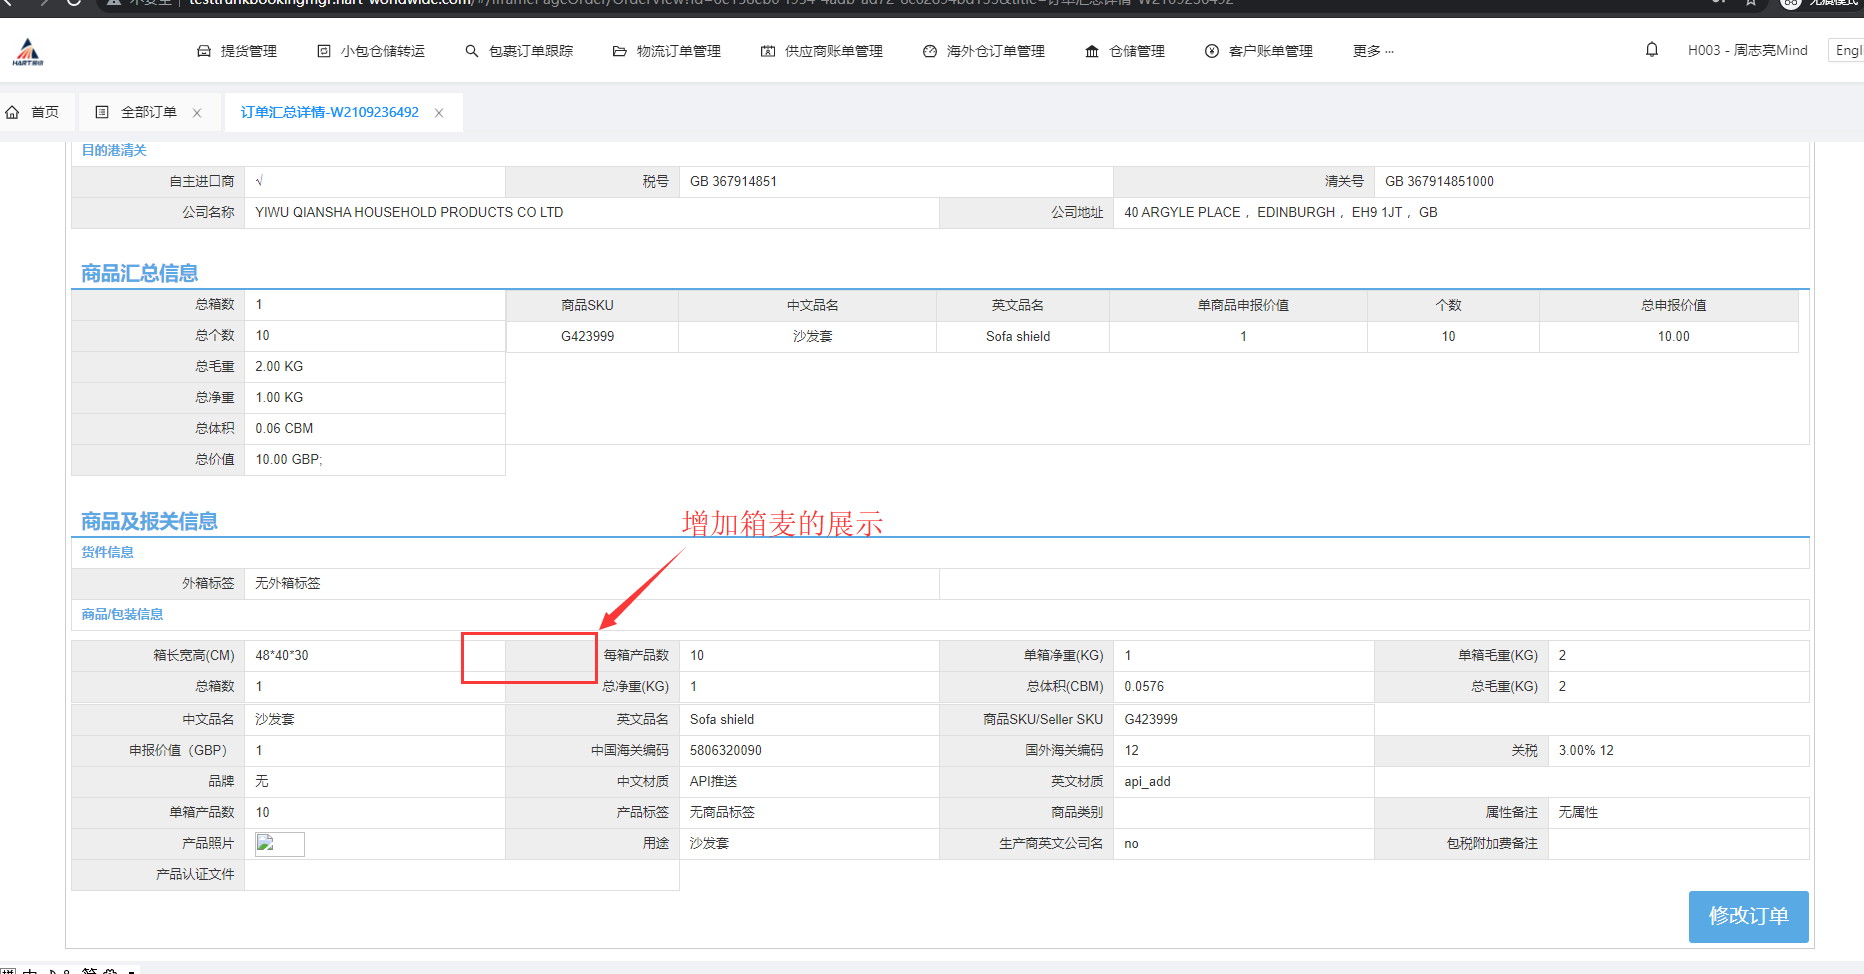Viewport: 1864px width, 974px height.
Task: Click the 修改订单 button
Action: click(1748, 916)
